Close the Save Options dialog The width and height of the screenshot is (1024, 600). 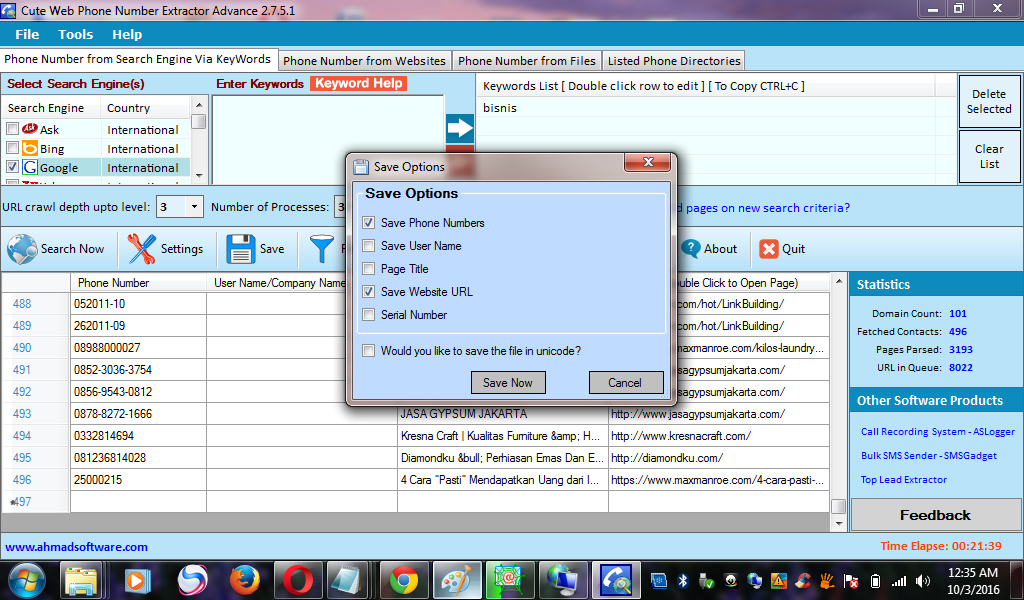[647, 162]
